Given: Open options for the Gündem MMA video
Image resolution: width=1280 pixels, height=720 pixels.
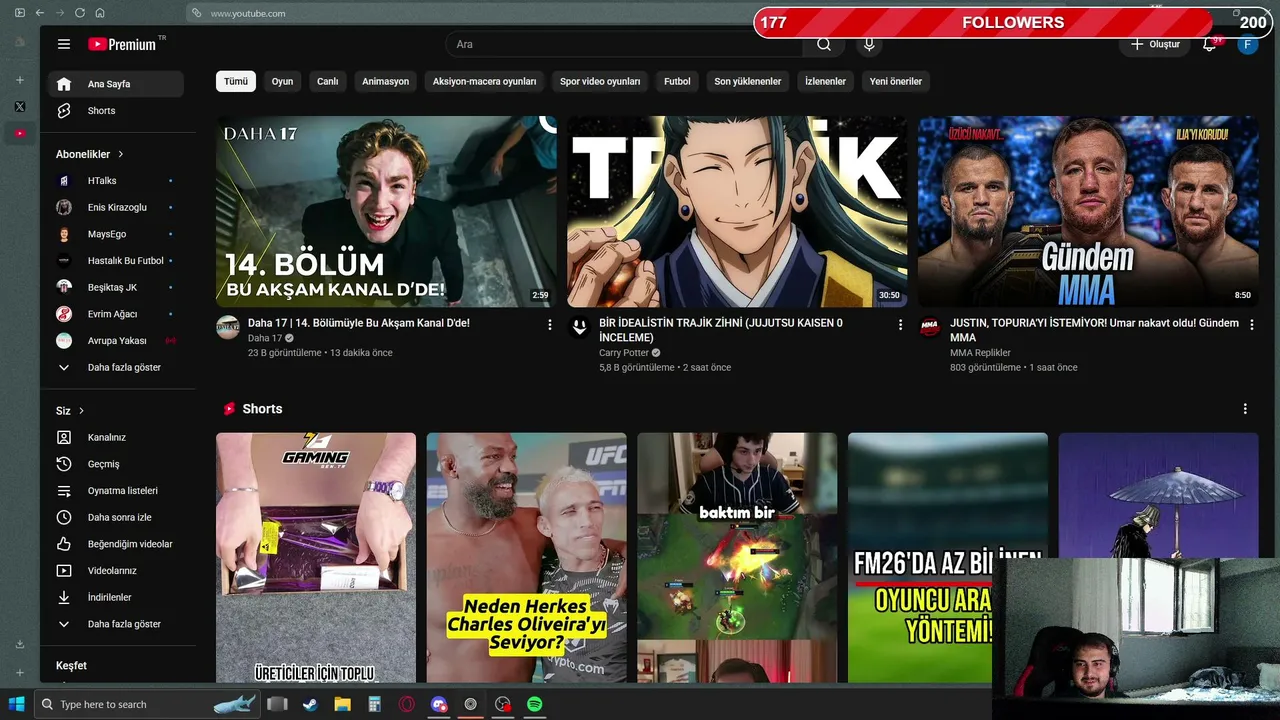Looking at the screenshot, I should [x=1251, y=325].
